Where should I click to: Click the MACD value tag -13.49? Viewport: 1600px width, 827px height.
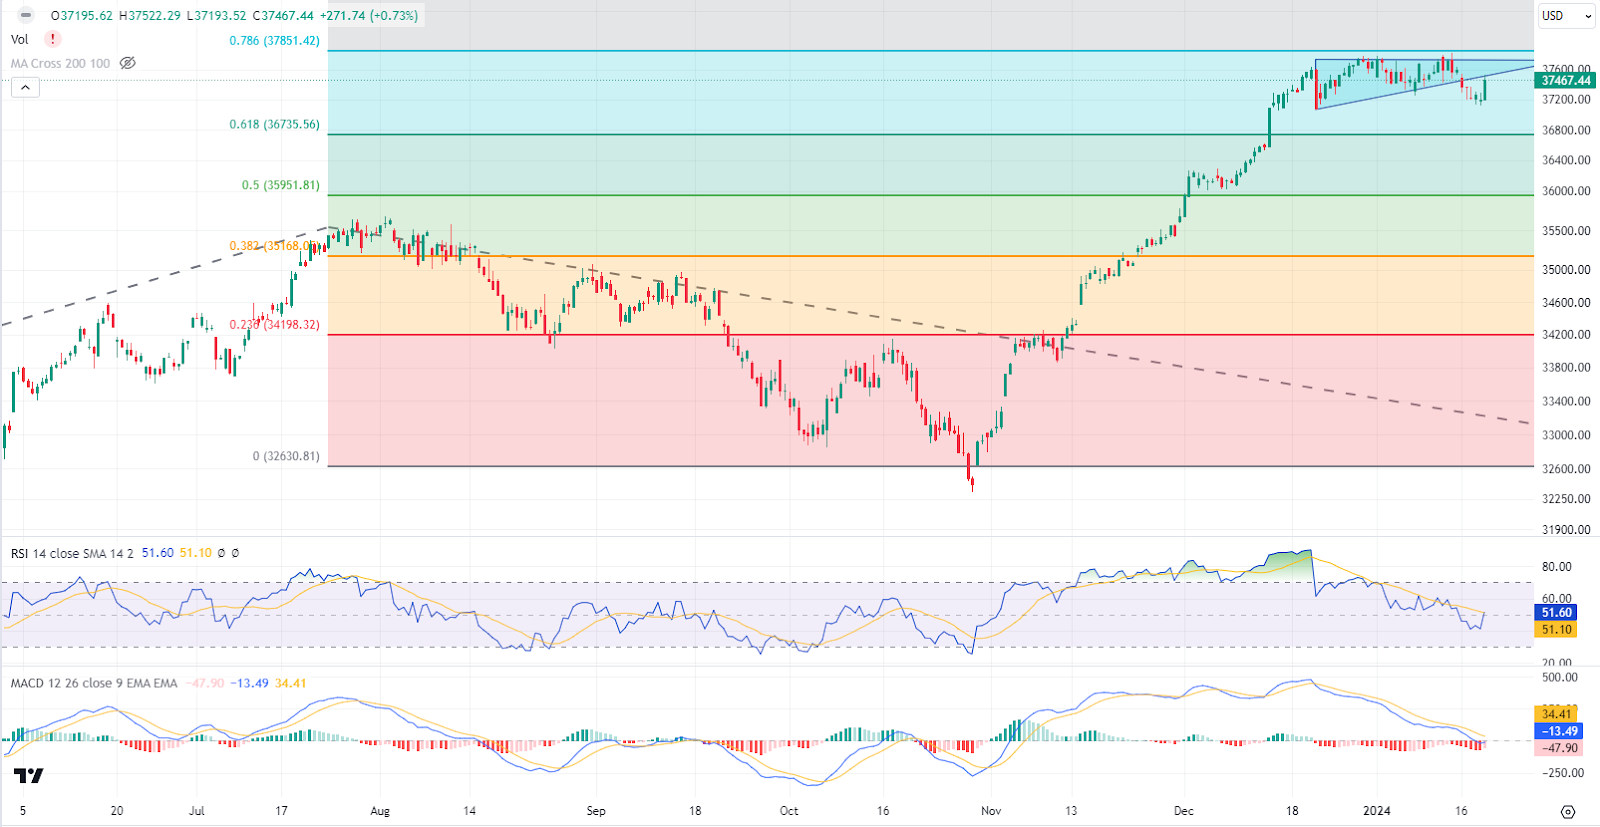coord(1558,731)
